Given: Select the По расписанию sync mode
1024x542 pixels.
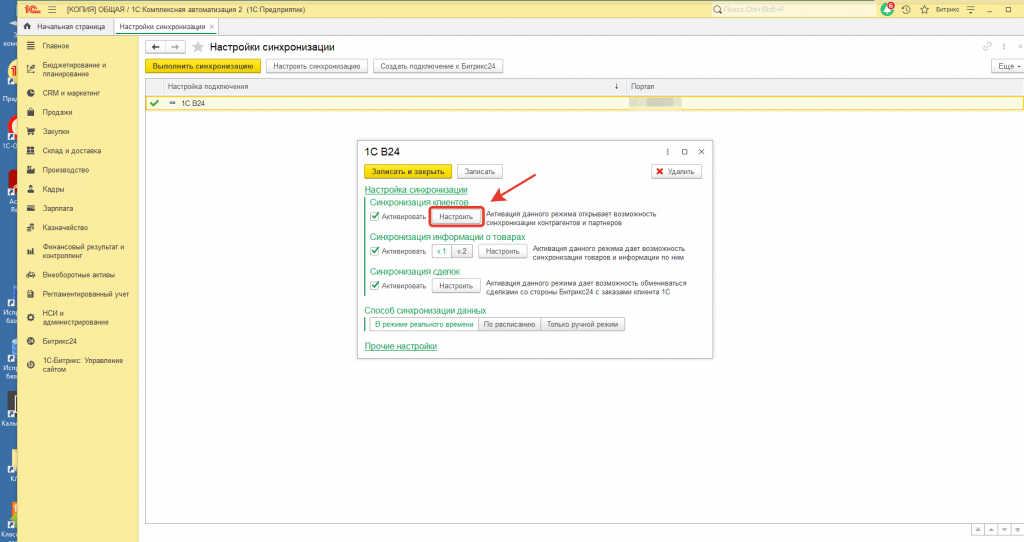Looking at the screenshot, I should pyautogui.click(x=510, y=324).
